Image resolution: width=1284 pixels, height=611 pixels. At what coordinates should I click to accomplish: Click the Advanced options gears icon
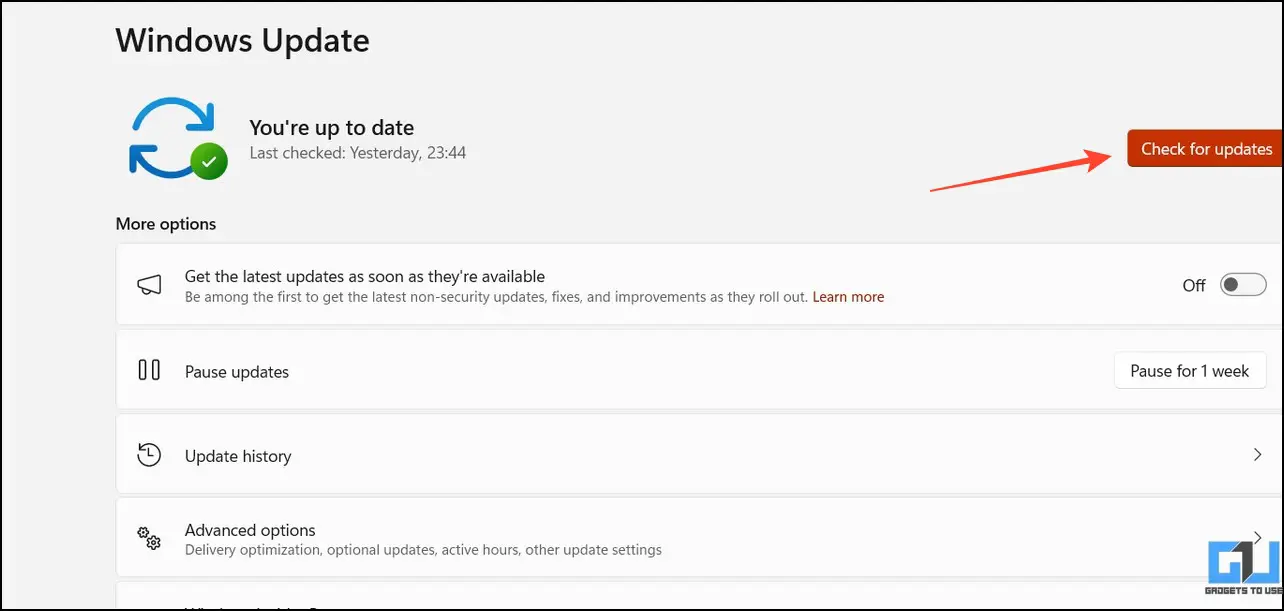[149, 538]
